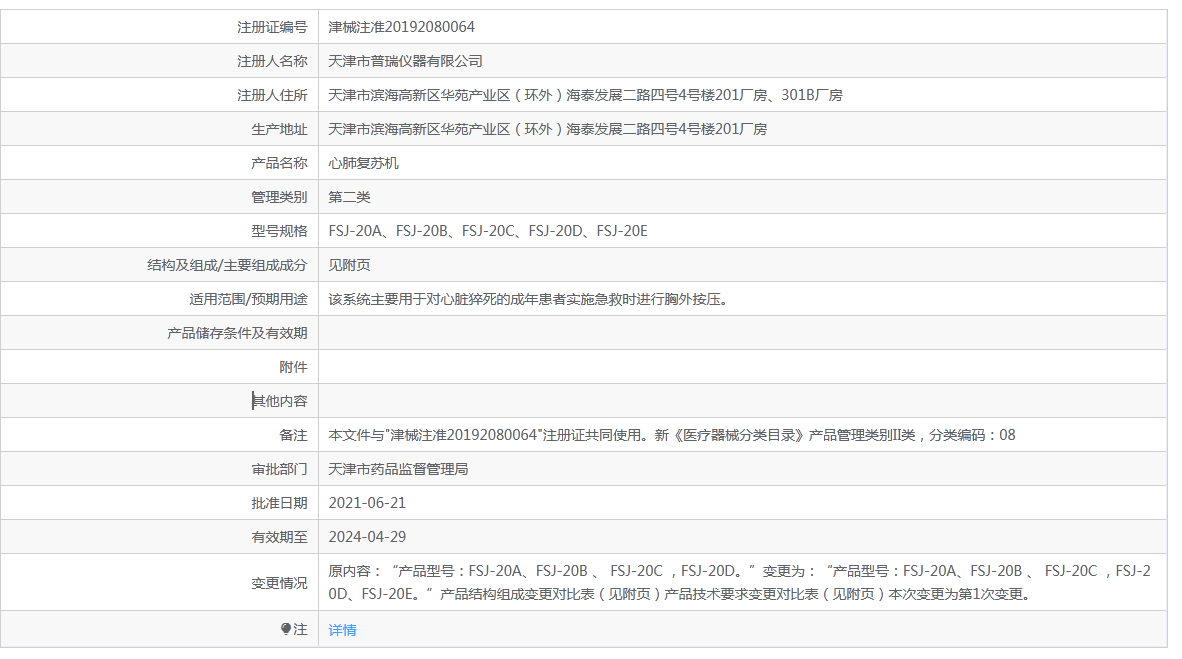Click the 结构及组成/主要组成成分 label
The image size is (1182, 659).
tap(227, 265)
